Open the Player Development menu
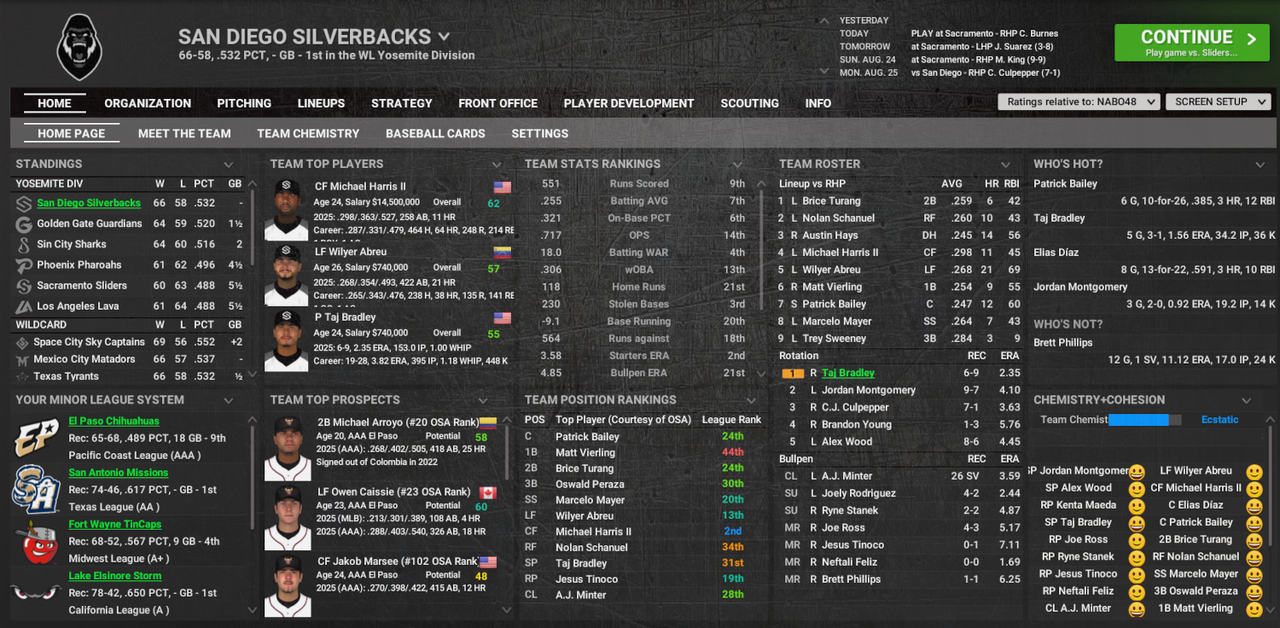Screen dimensions: 1280x628 [x=629, y=103]
